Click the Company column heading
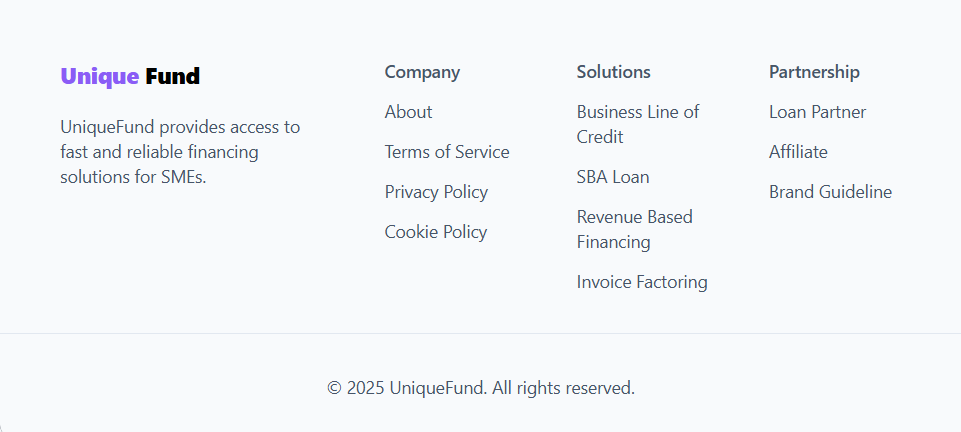 point(422,72)
